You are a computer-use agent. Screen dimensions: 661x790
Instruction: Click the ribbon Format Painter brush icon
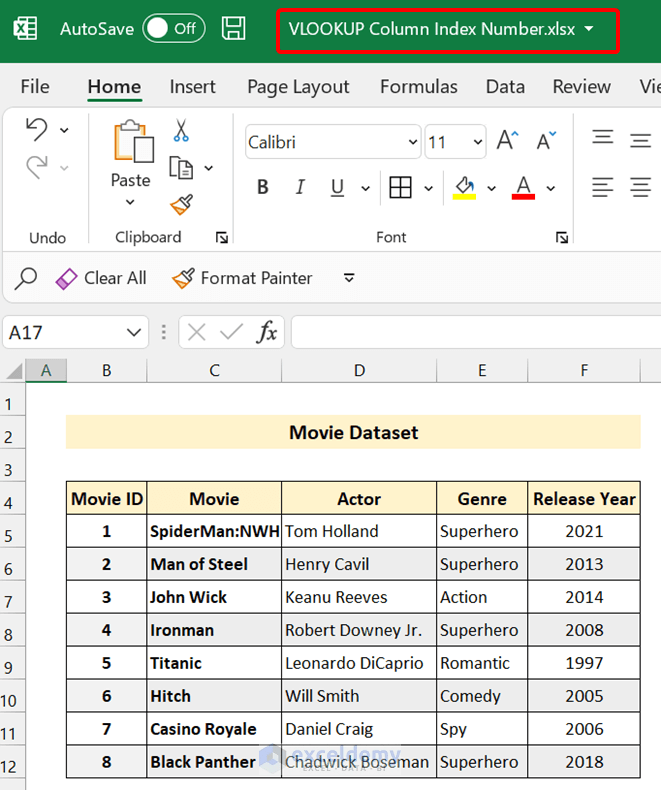pyautogui.click(x=181, y=205)
